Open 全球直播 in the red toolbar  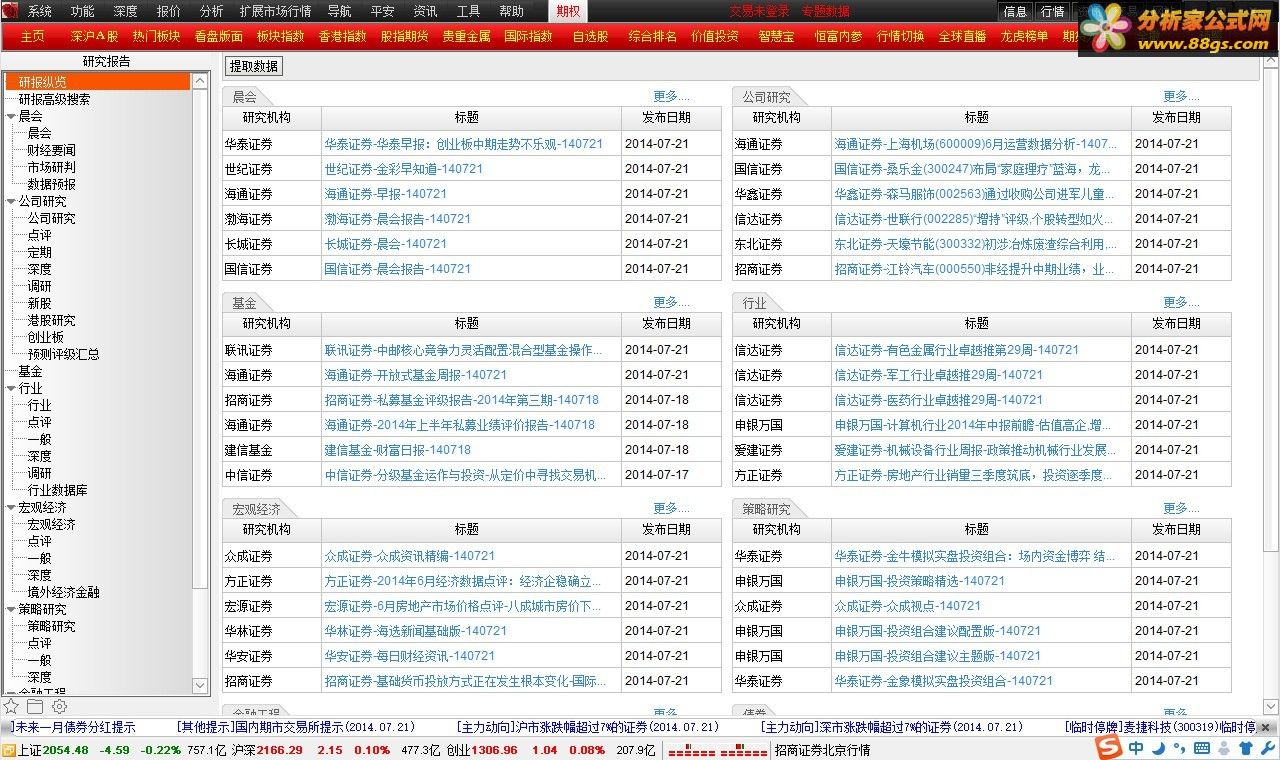tap(962, 36)
